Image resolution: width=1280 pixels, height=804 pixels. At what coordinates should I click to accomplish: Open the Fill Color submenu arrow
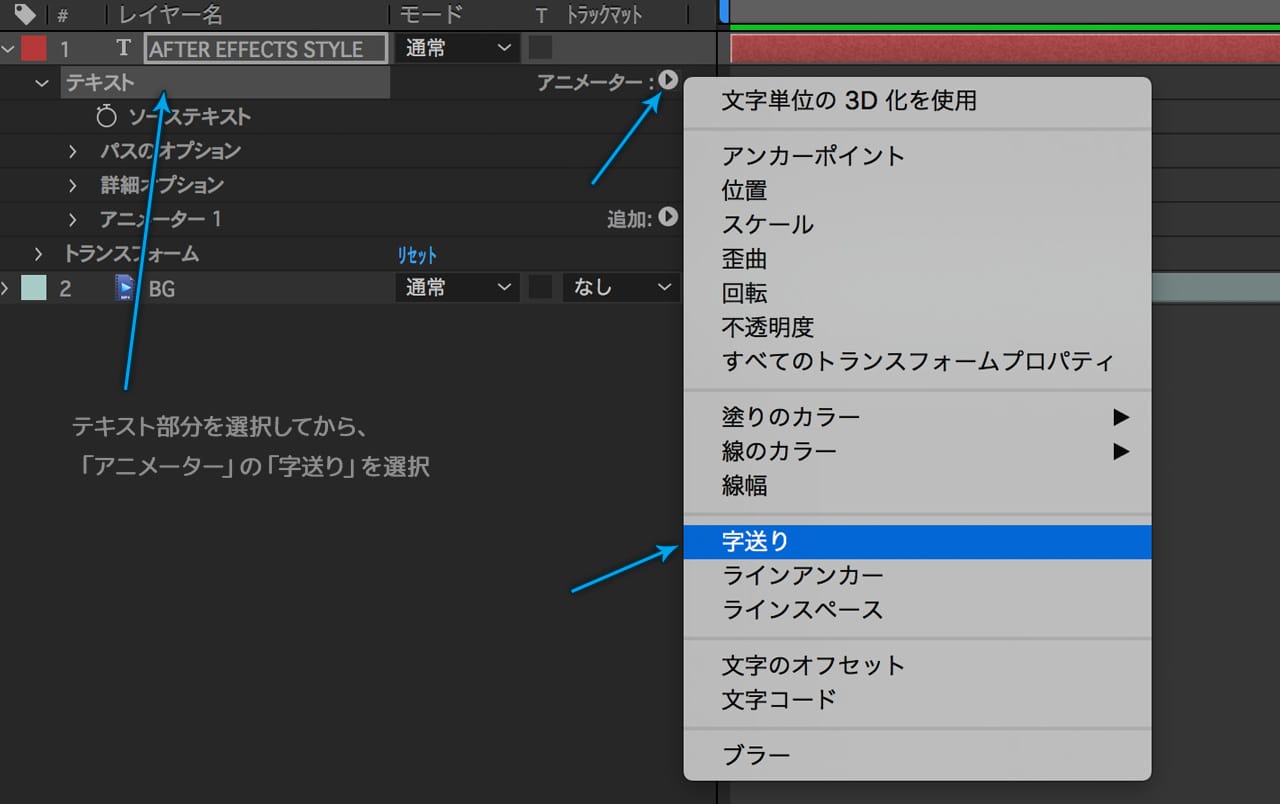1121,417
